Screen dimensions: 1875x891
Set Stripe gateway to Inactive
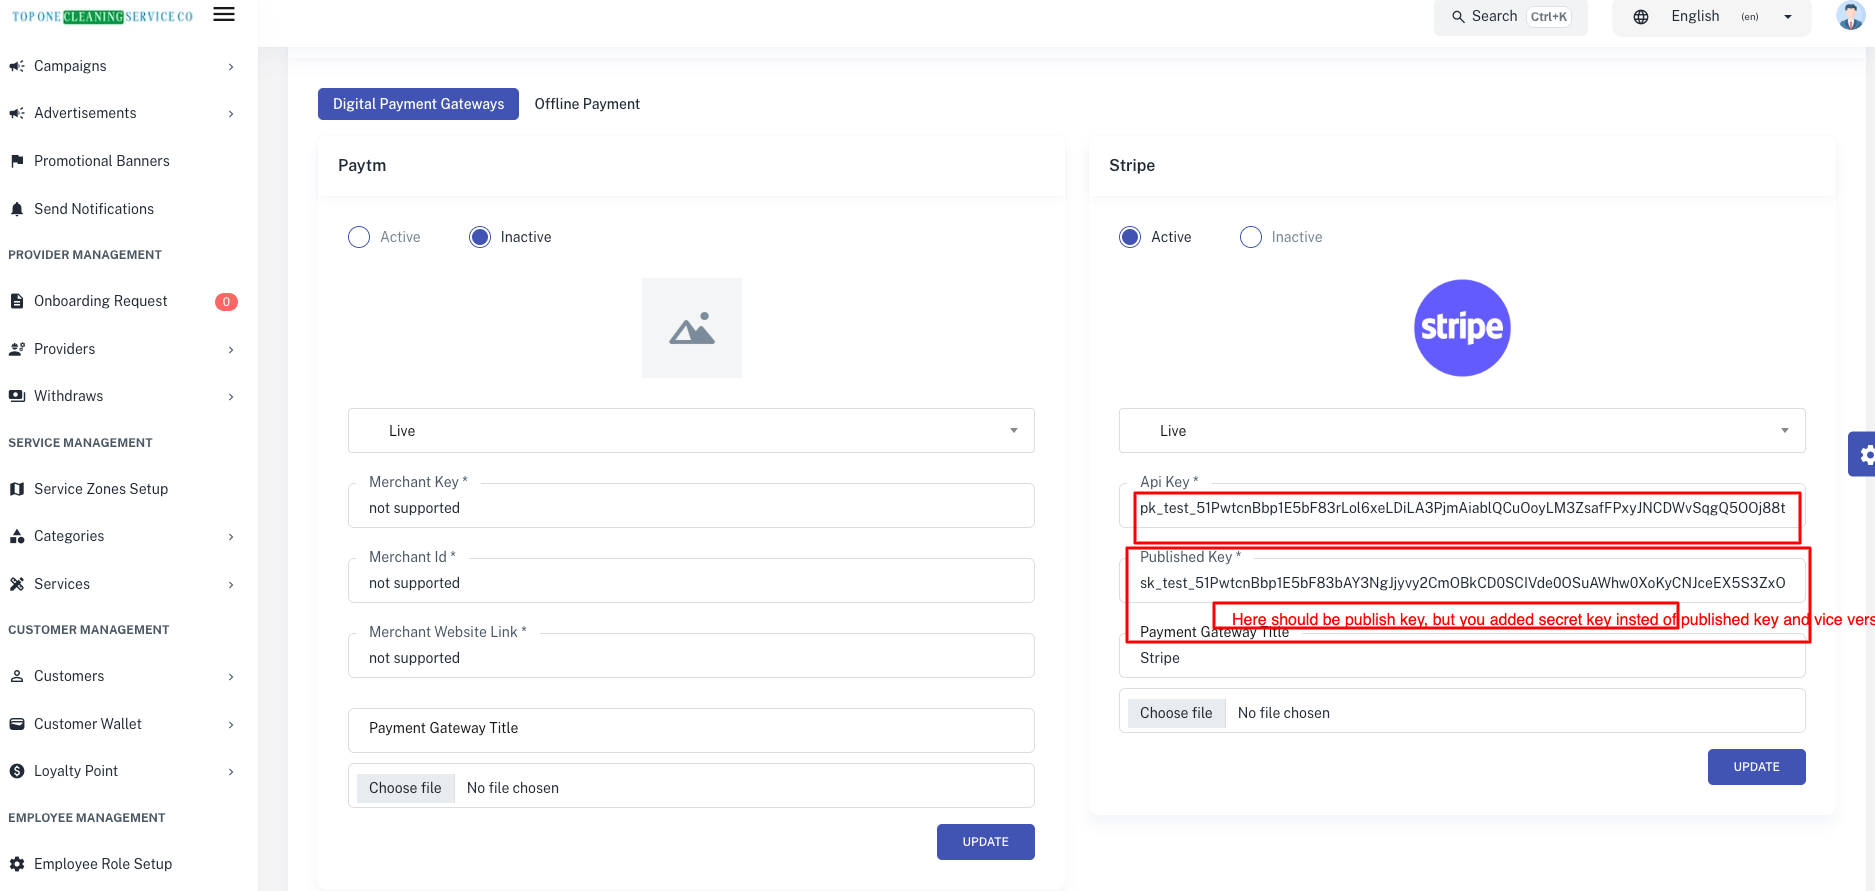click(1251, 237)
